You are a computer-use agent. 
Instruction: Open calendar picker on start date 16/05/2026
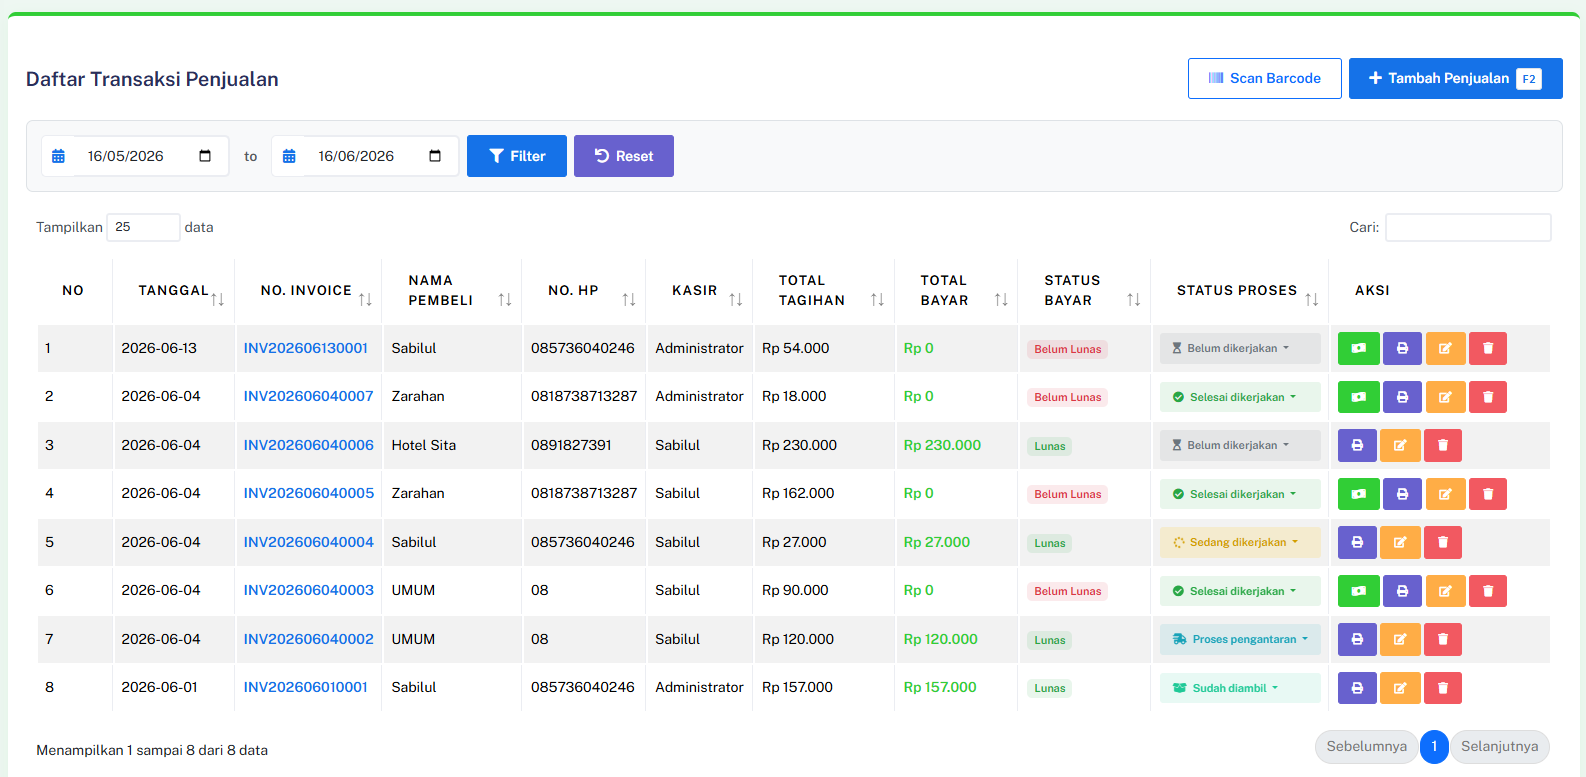pos(205,156)
